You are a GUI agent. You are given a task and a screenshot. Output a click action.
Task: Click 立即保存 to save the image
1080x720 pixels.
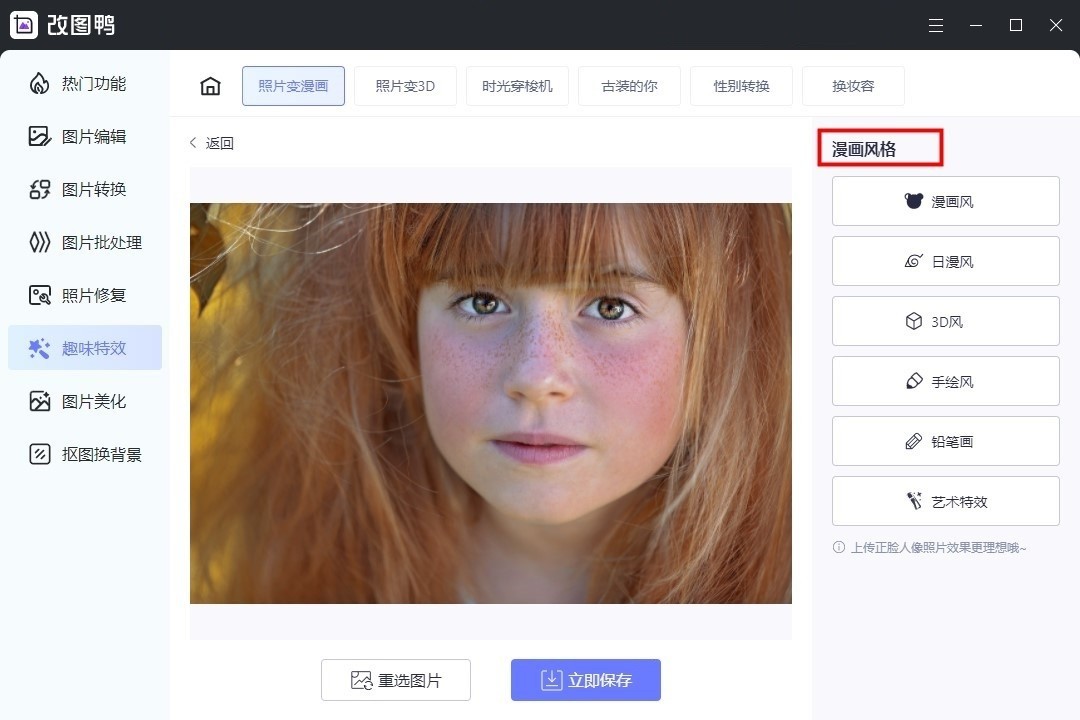point(585,680)
